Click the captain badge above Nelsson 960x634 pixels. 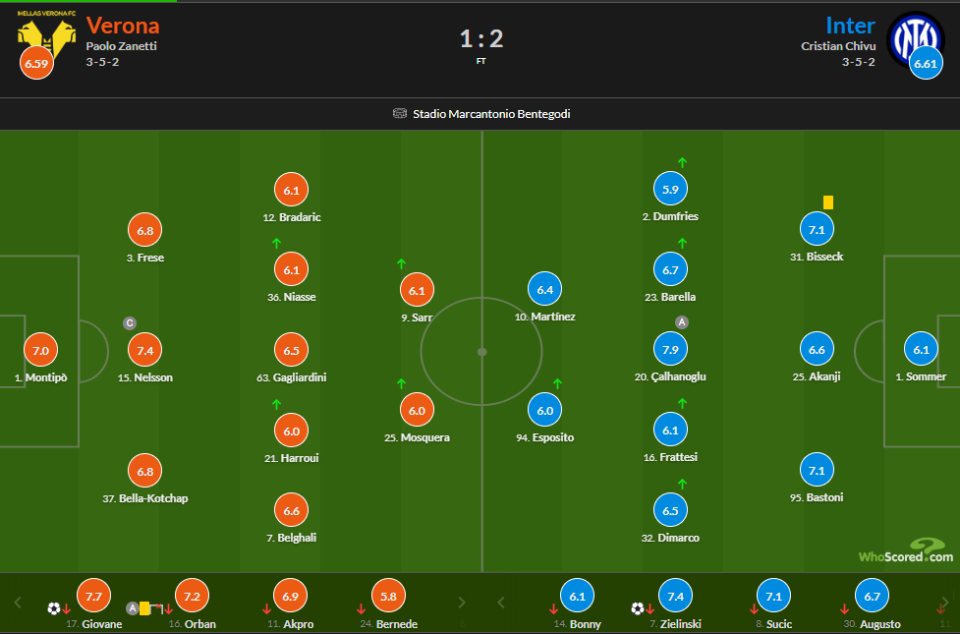coord(129,323)
